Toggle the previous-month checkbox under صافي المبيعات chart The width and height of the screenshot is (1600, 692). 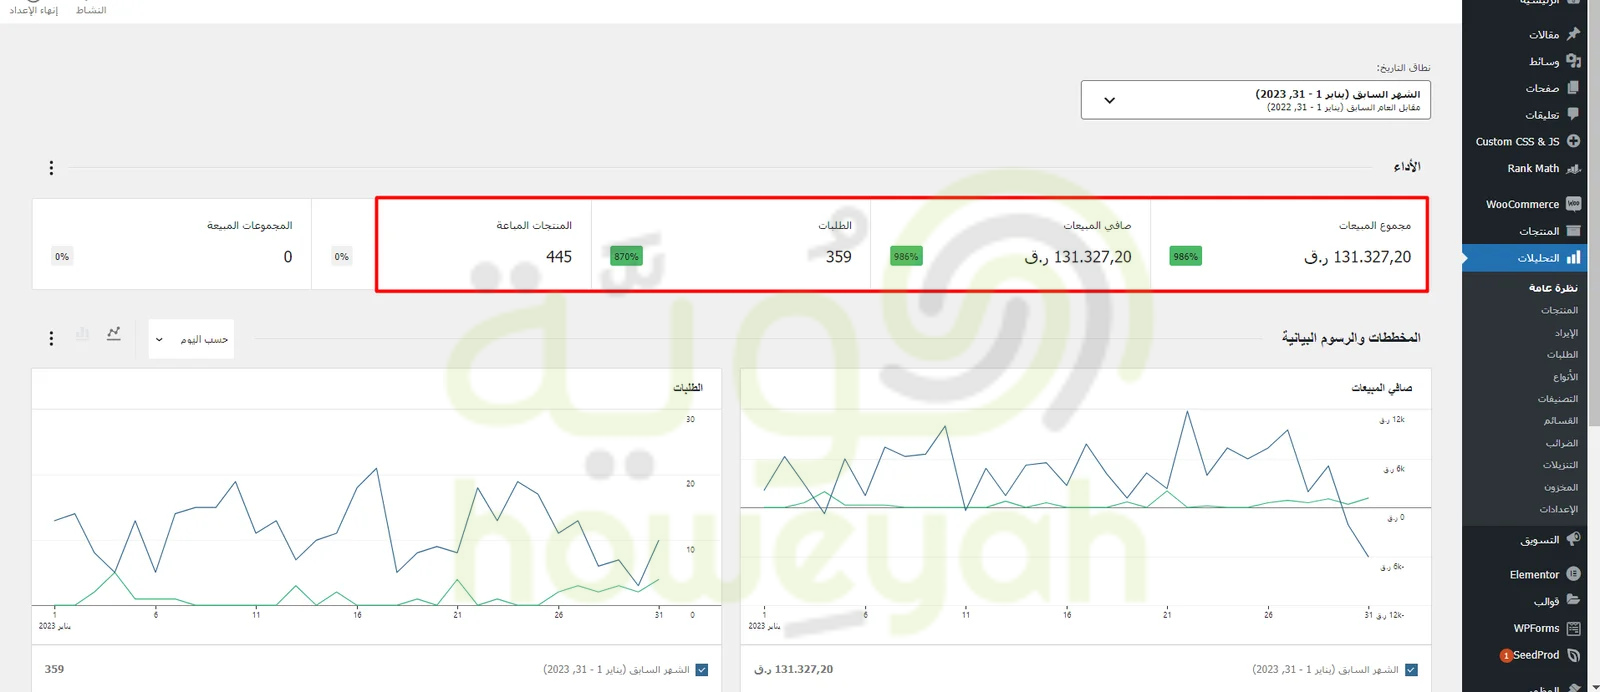pyautogui.click(x=1411, y=670)
